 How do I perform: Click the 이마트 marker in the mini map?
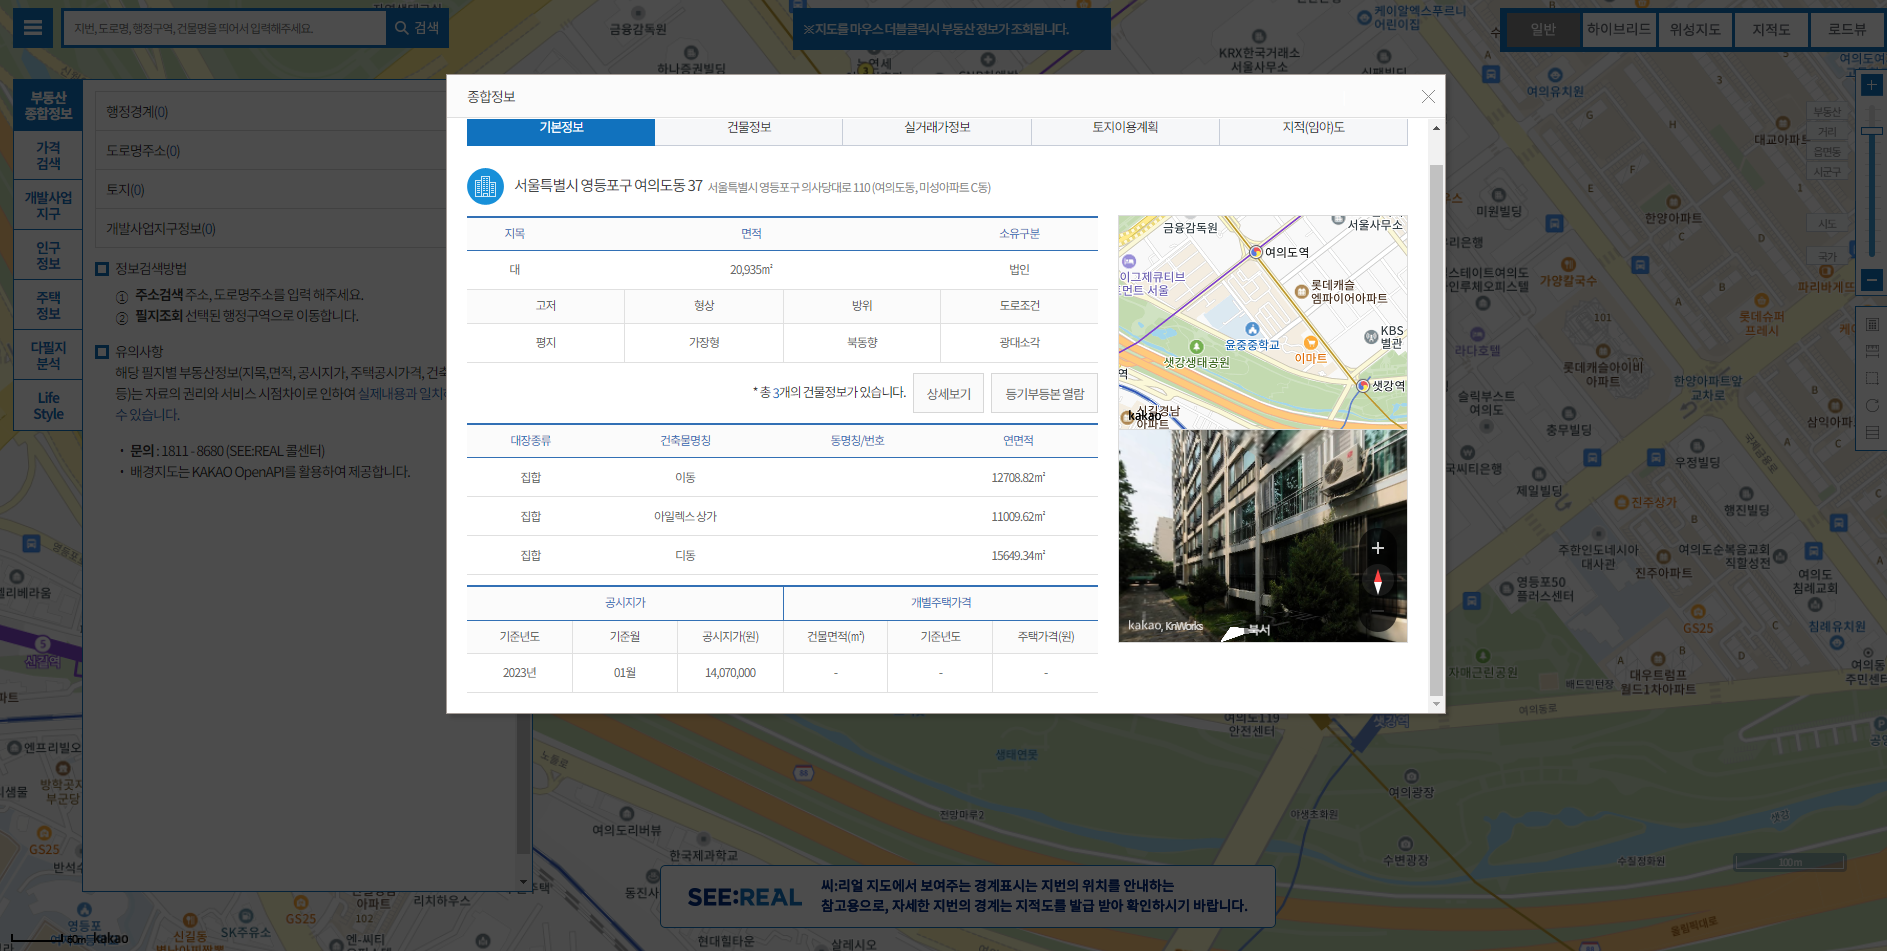click(x=1310, y=343)
